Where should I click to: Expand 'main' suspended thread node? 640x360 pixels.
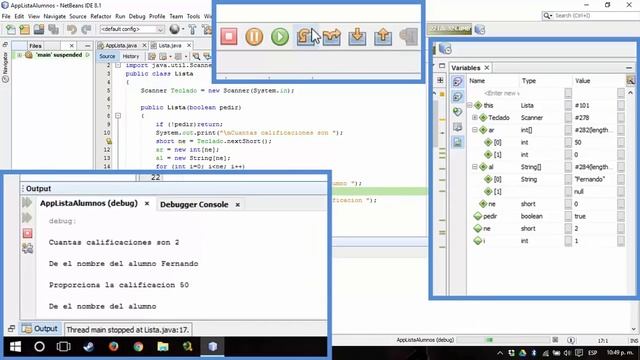pyautogui.click(x=19, y=55)
